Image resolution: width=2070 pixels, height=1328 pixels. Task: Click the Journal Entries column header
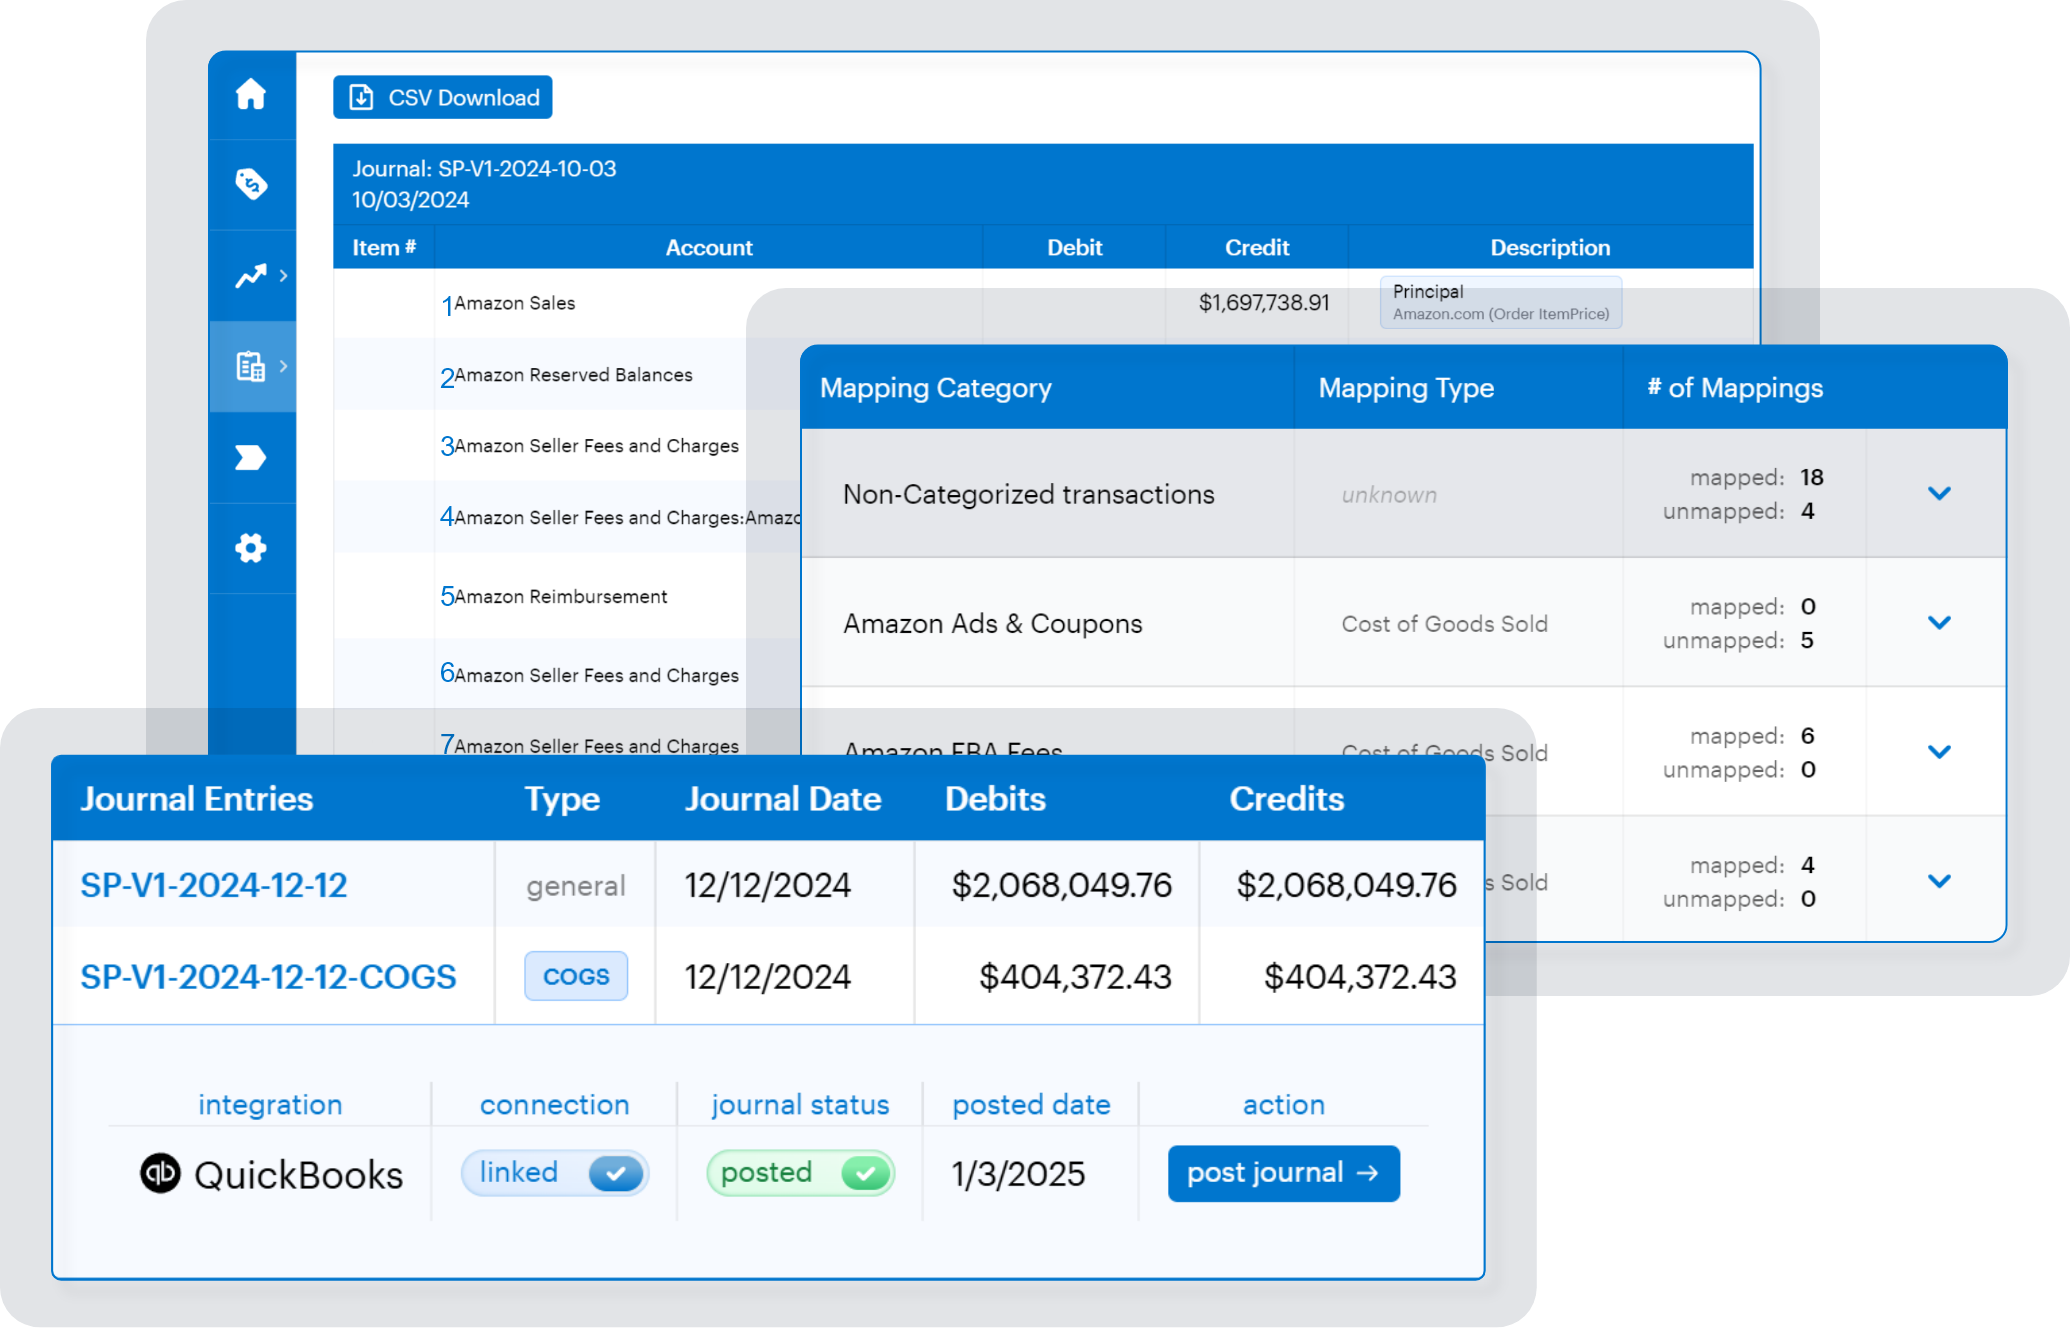click(197, 799)
